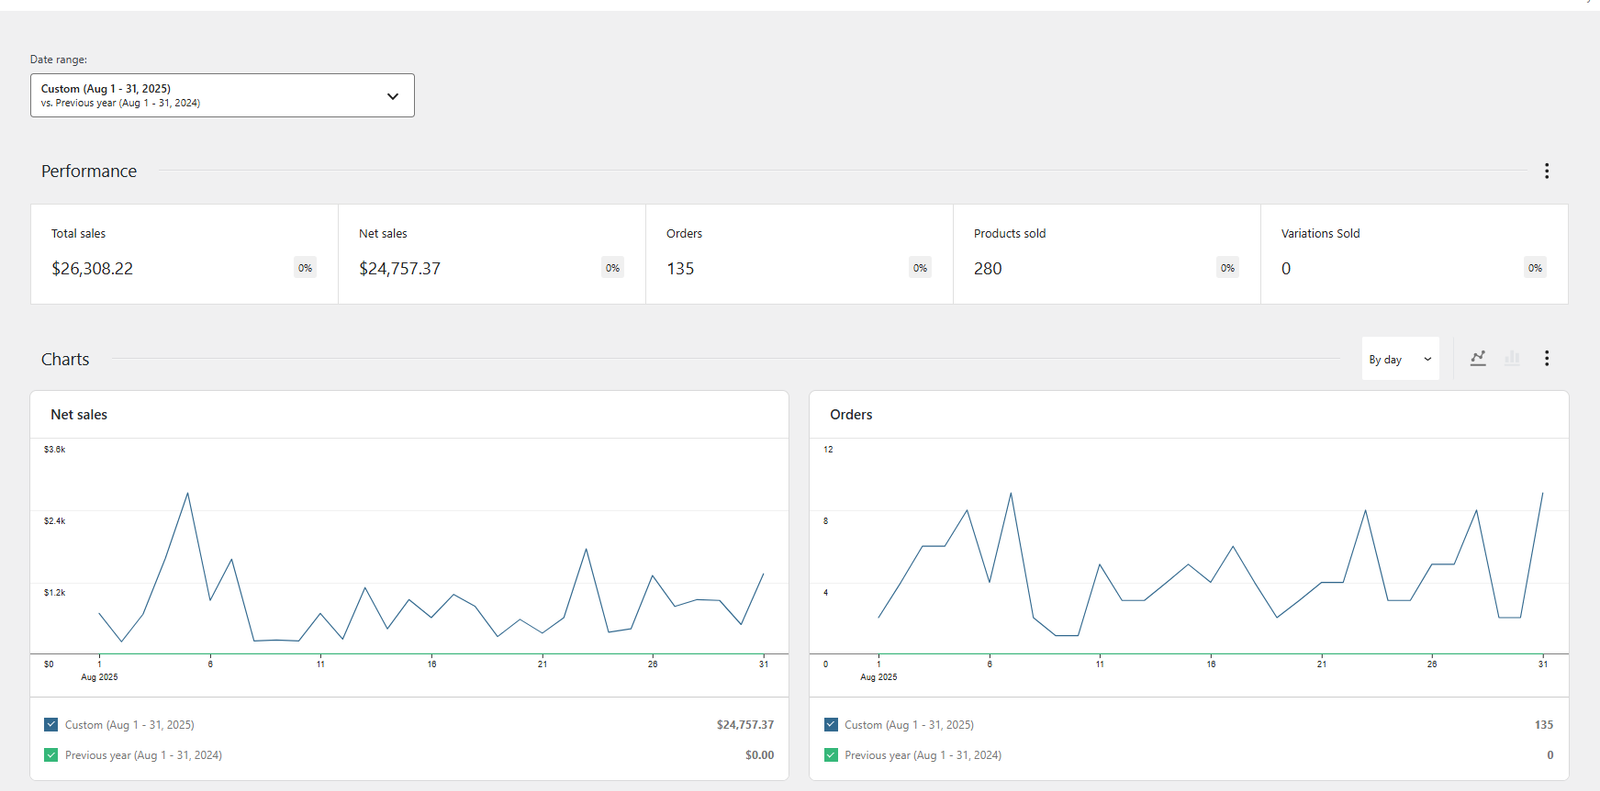Uncheck Custom period in Orders chart legend
The image size is (1600, 791).
coord(831,724)
